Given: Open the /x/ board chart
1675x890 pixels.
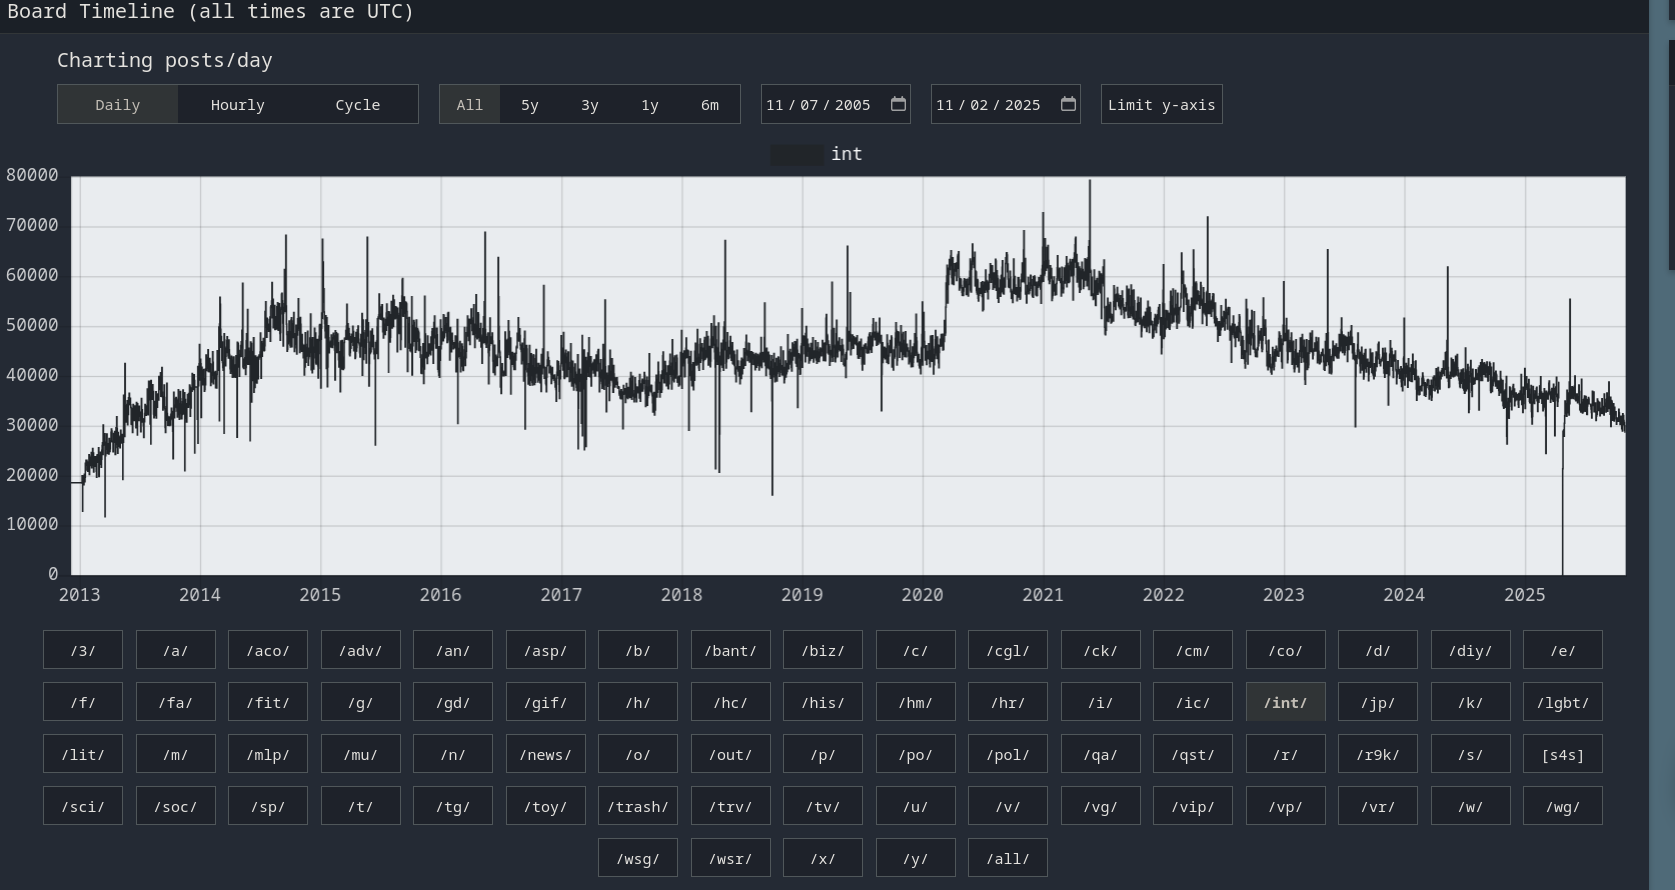Looking at the screenshot, I should point(823,858).
